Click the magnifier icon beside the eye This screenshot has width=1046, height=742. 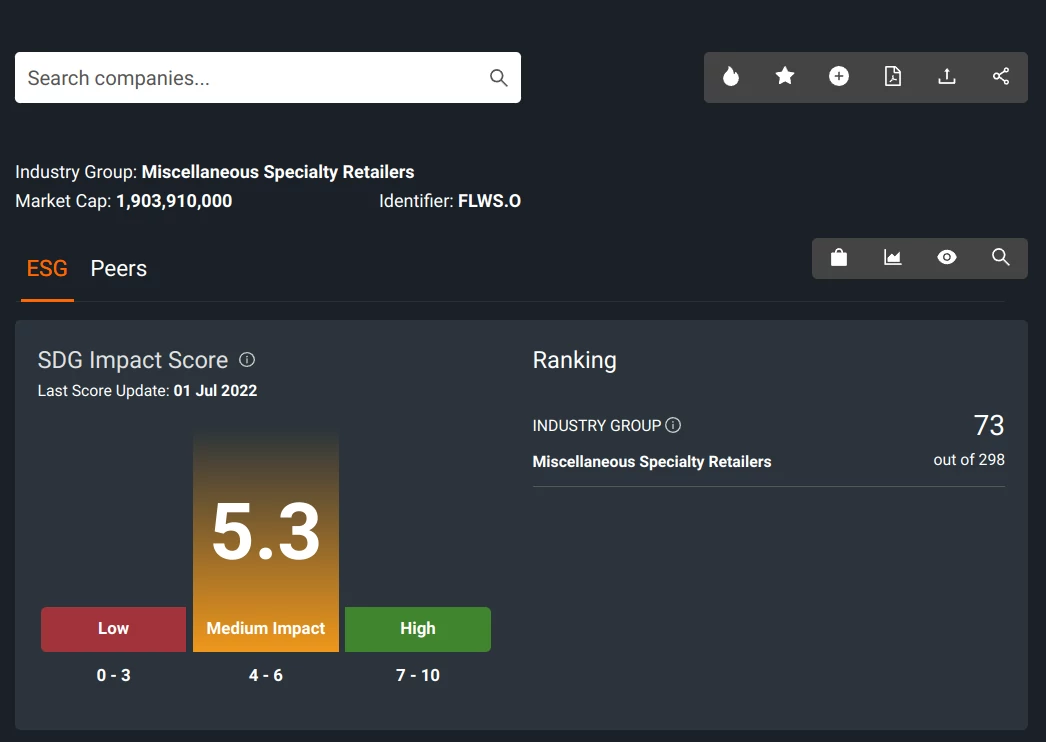click(1001, 258)
